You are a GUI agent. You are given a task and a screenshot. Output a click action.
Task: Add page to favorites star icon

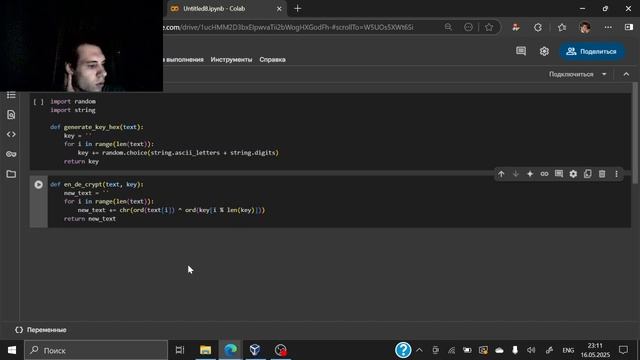point(489,27)
